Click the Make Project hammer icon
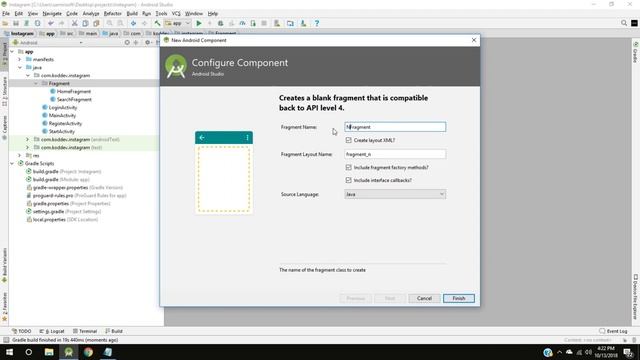The image size is (640, 360). click(157, 23)
